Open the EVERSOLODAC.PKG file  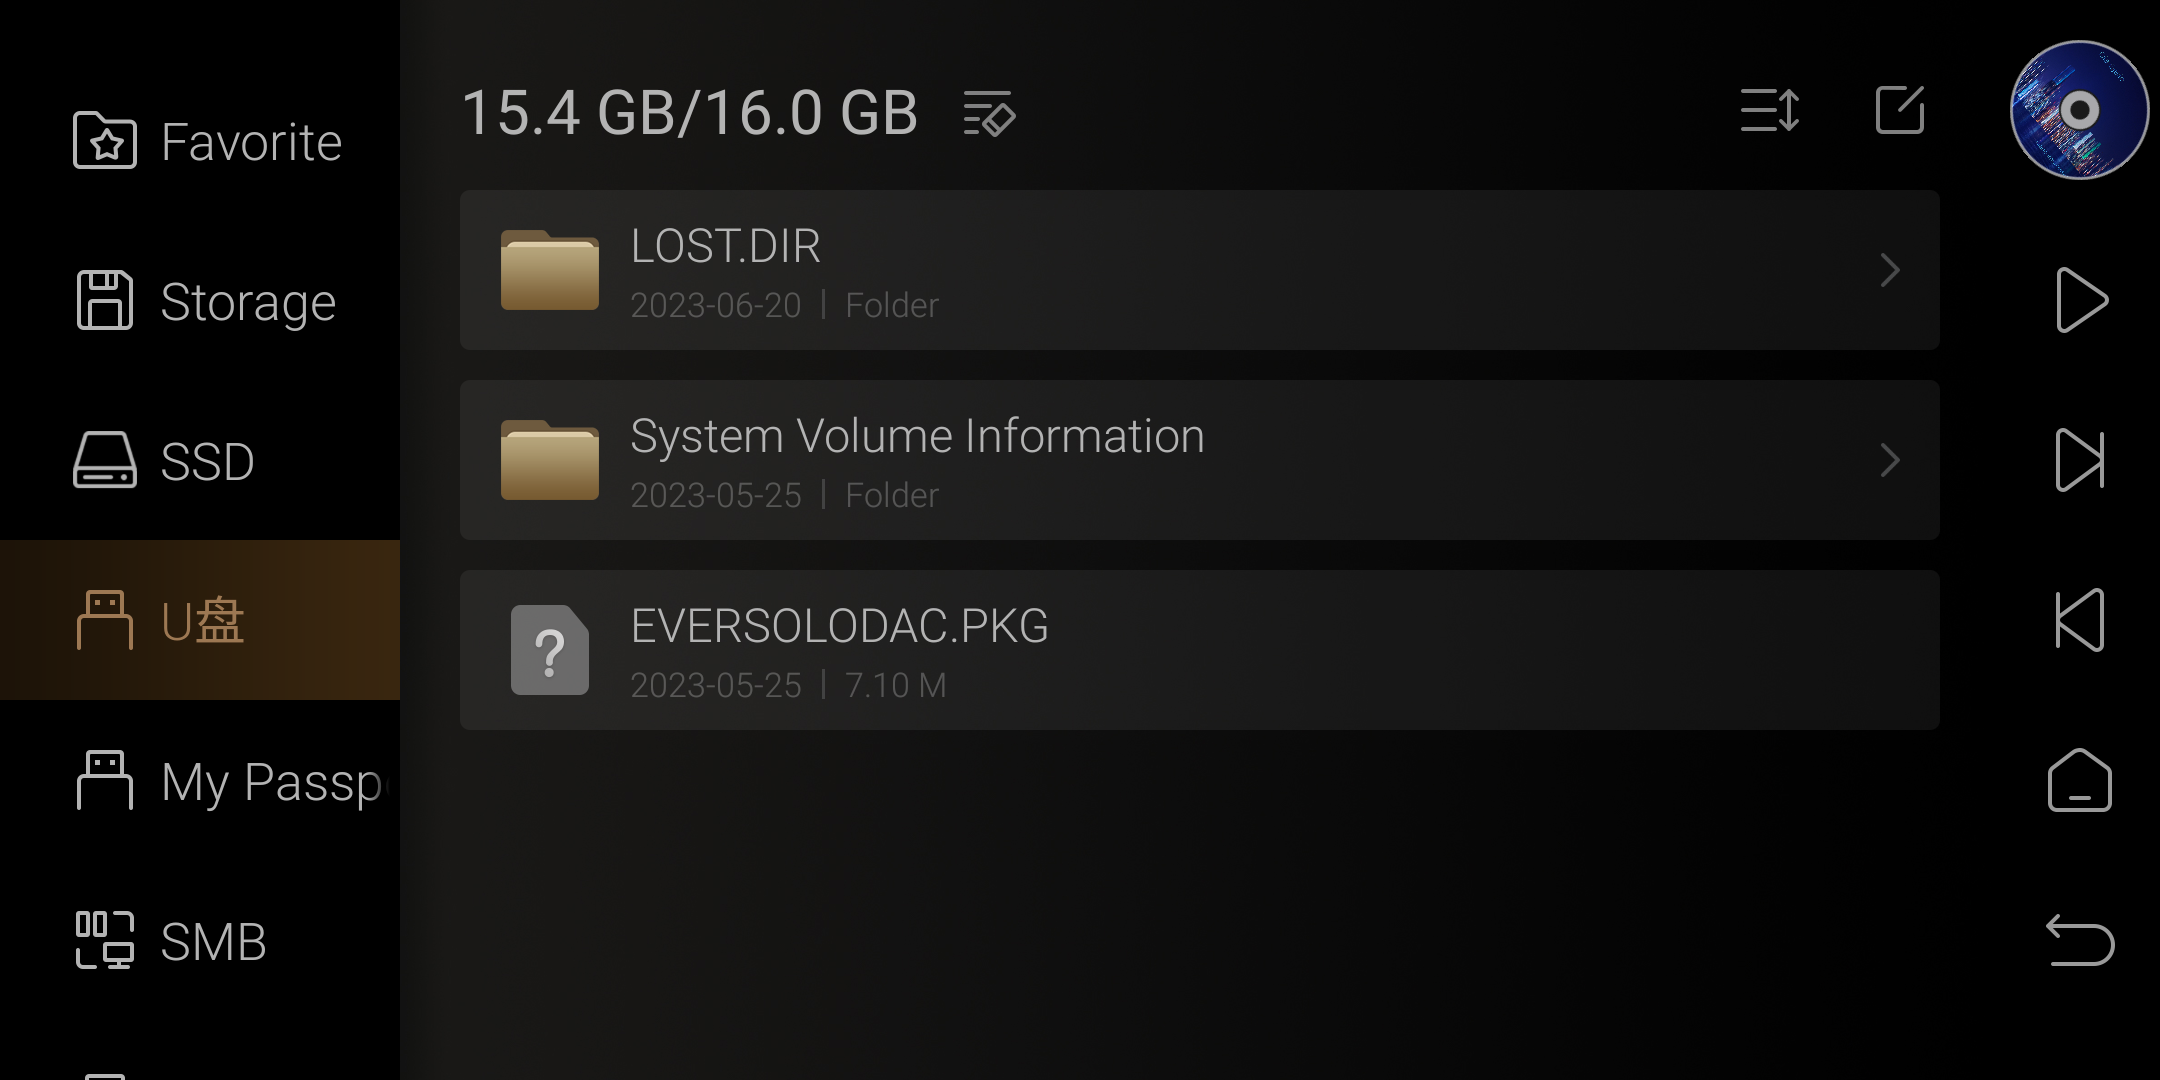click(1200, 650)
